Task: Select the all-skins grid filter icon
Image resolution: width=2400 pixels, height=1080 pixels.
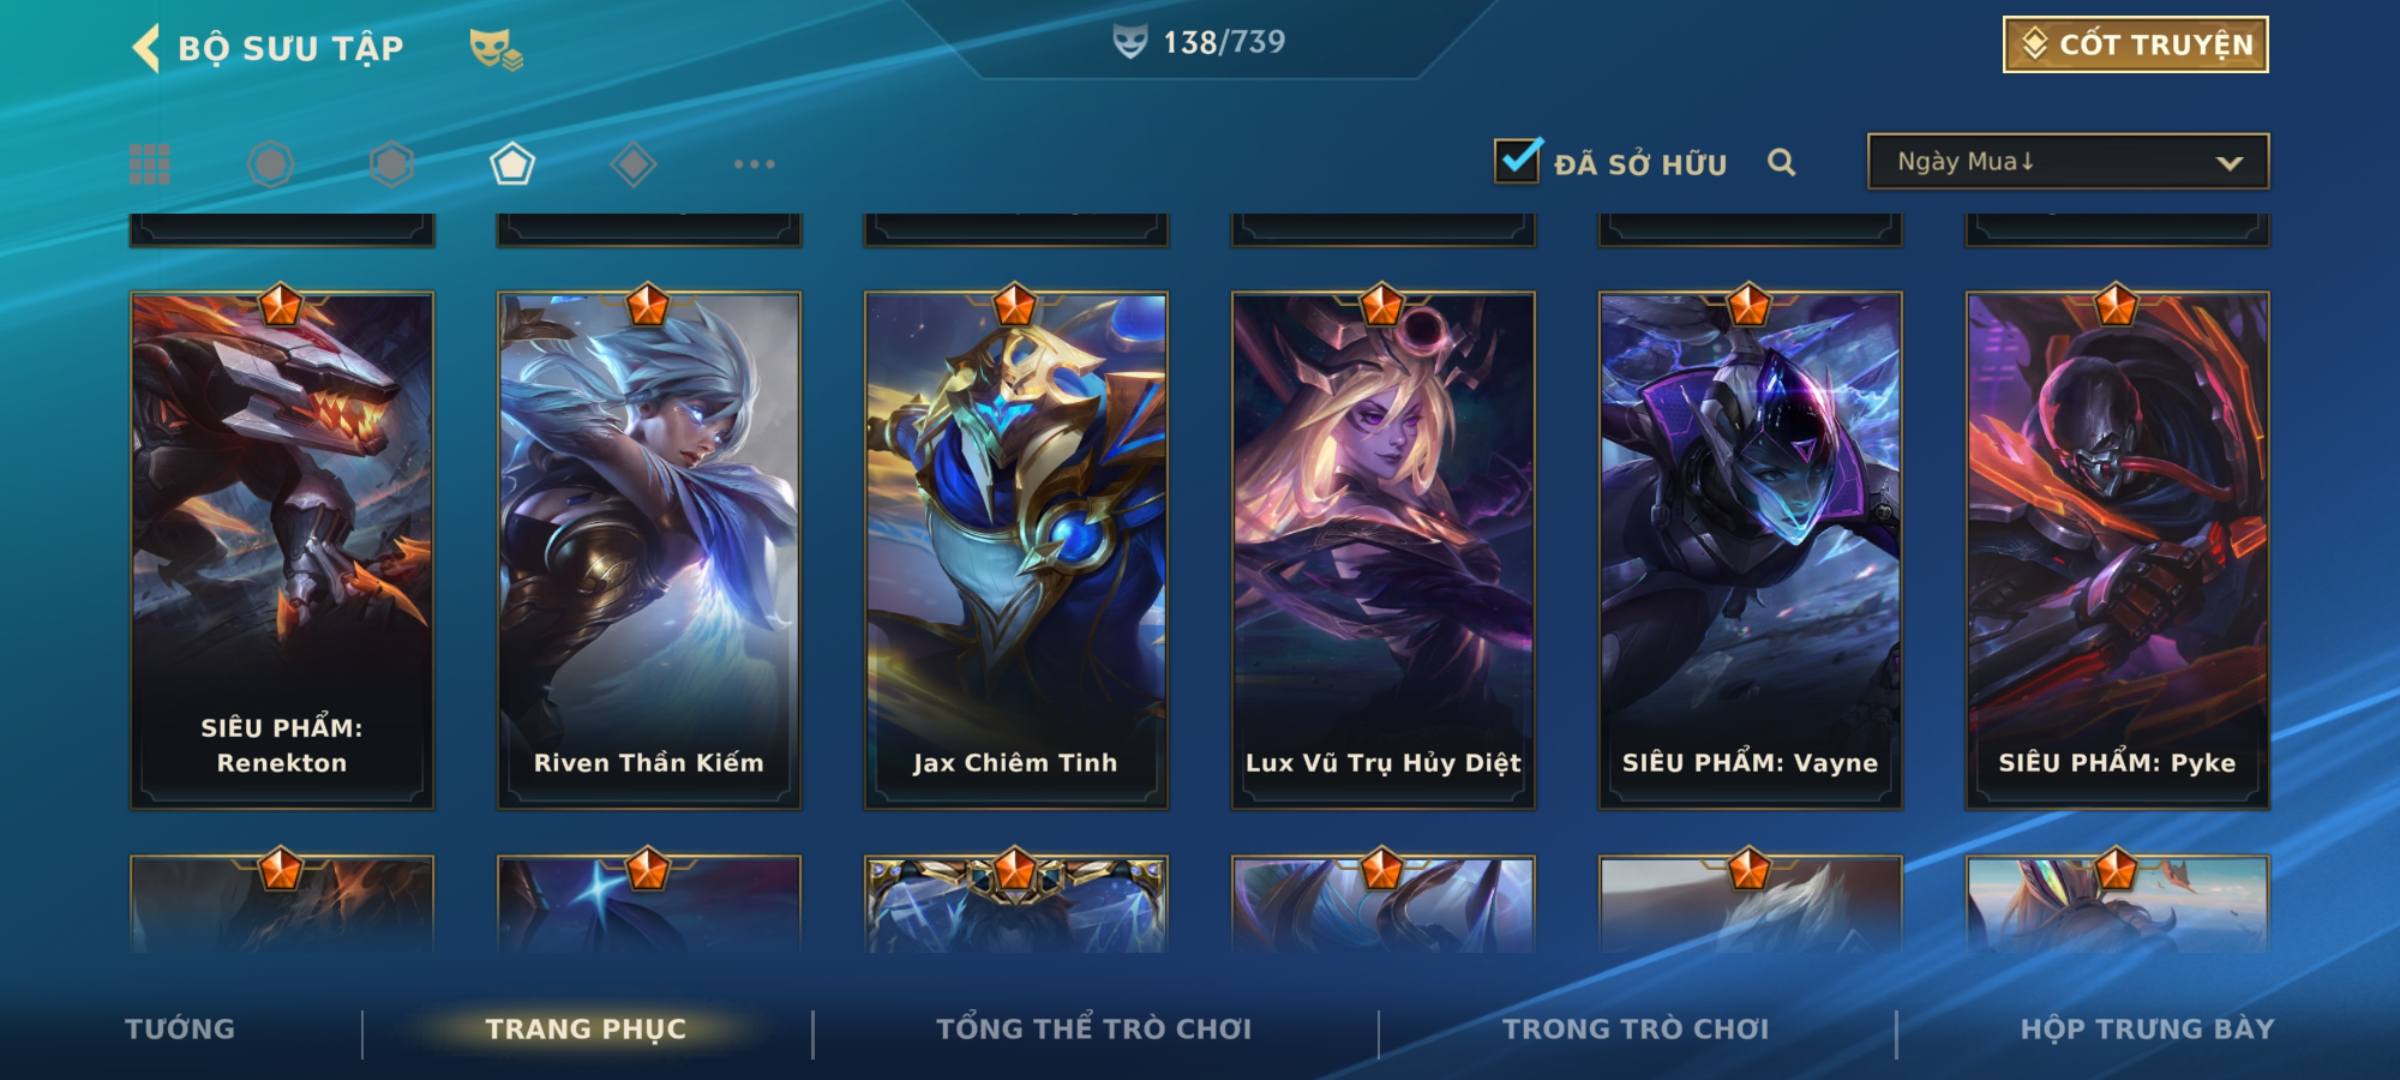Action: coord(150,164)
